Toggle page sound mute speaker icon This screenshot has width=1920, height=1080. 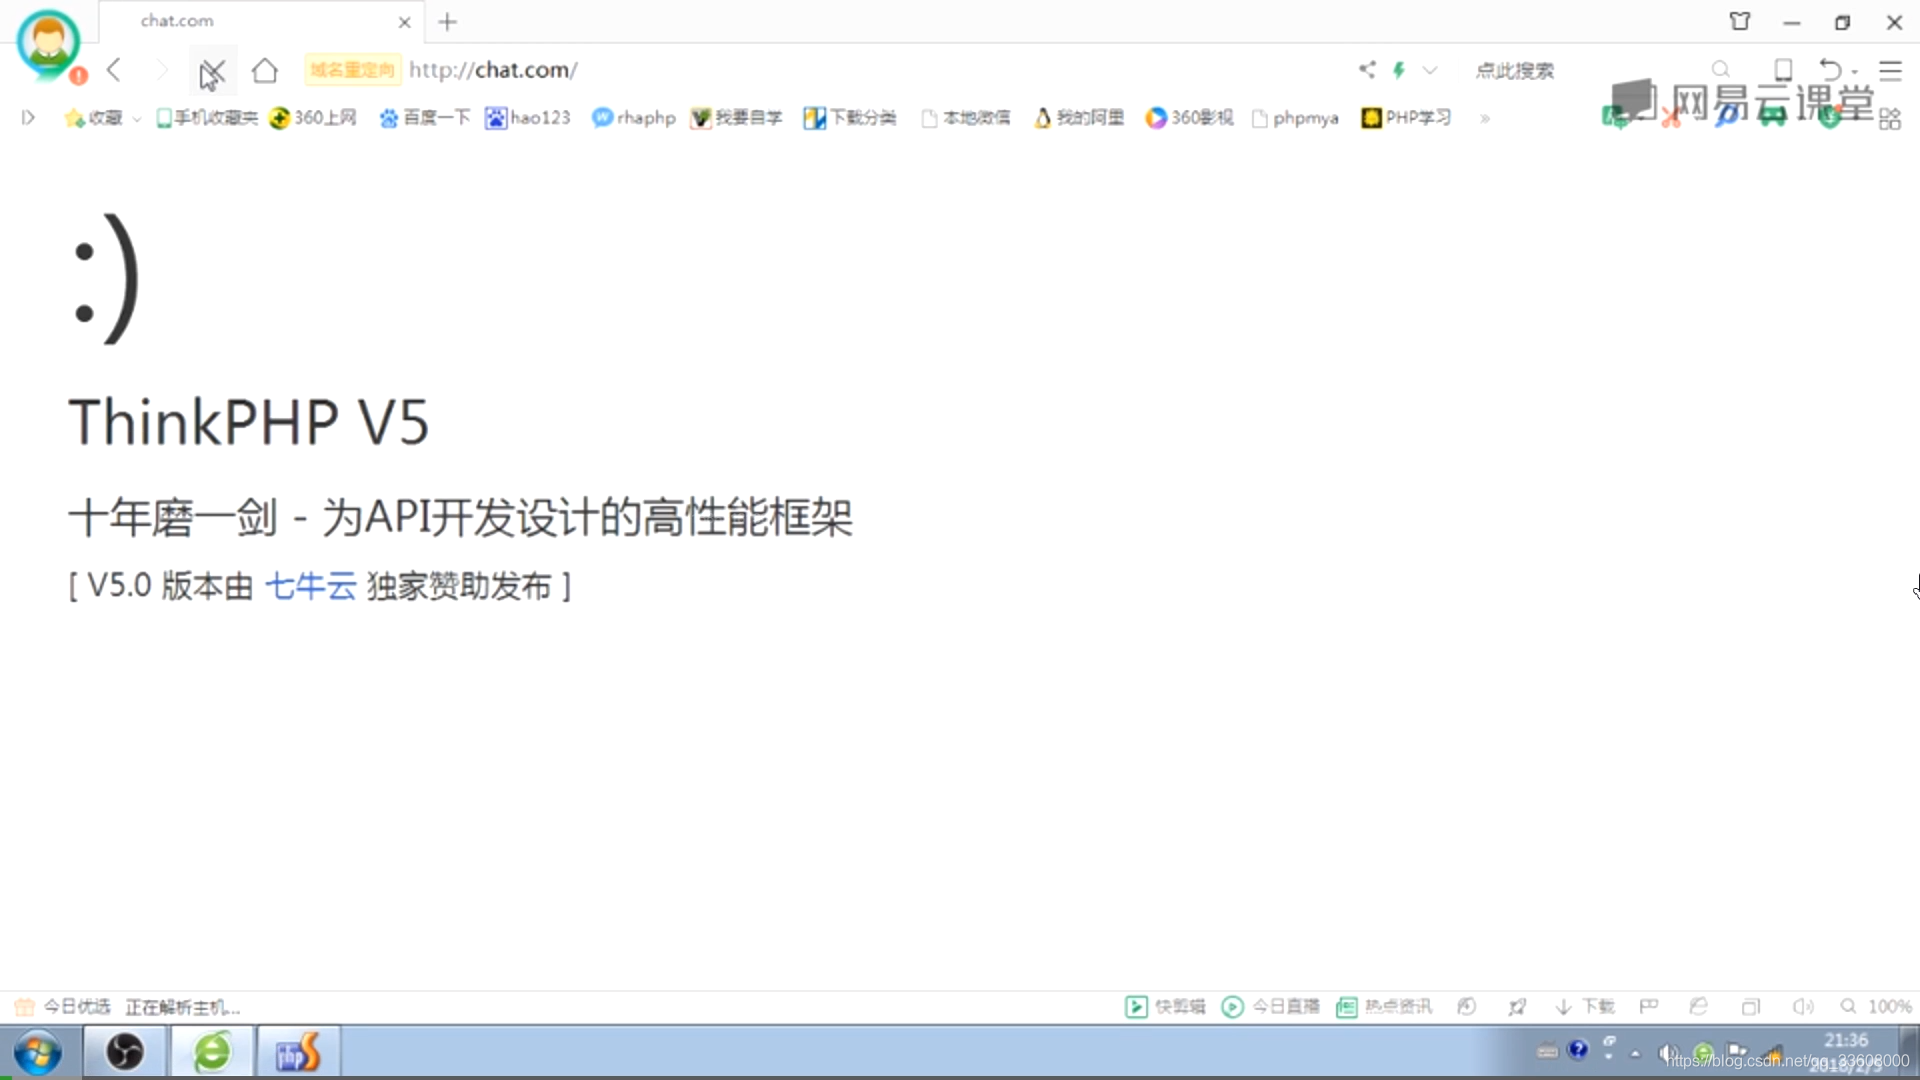point(1803,1007)
